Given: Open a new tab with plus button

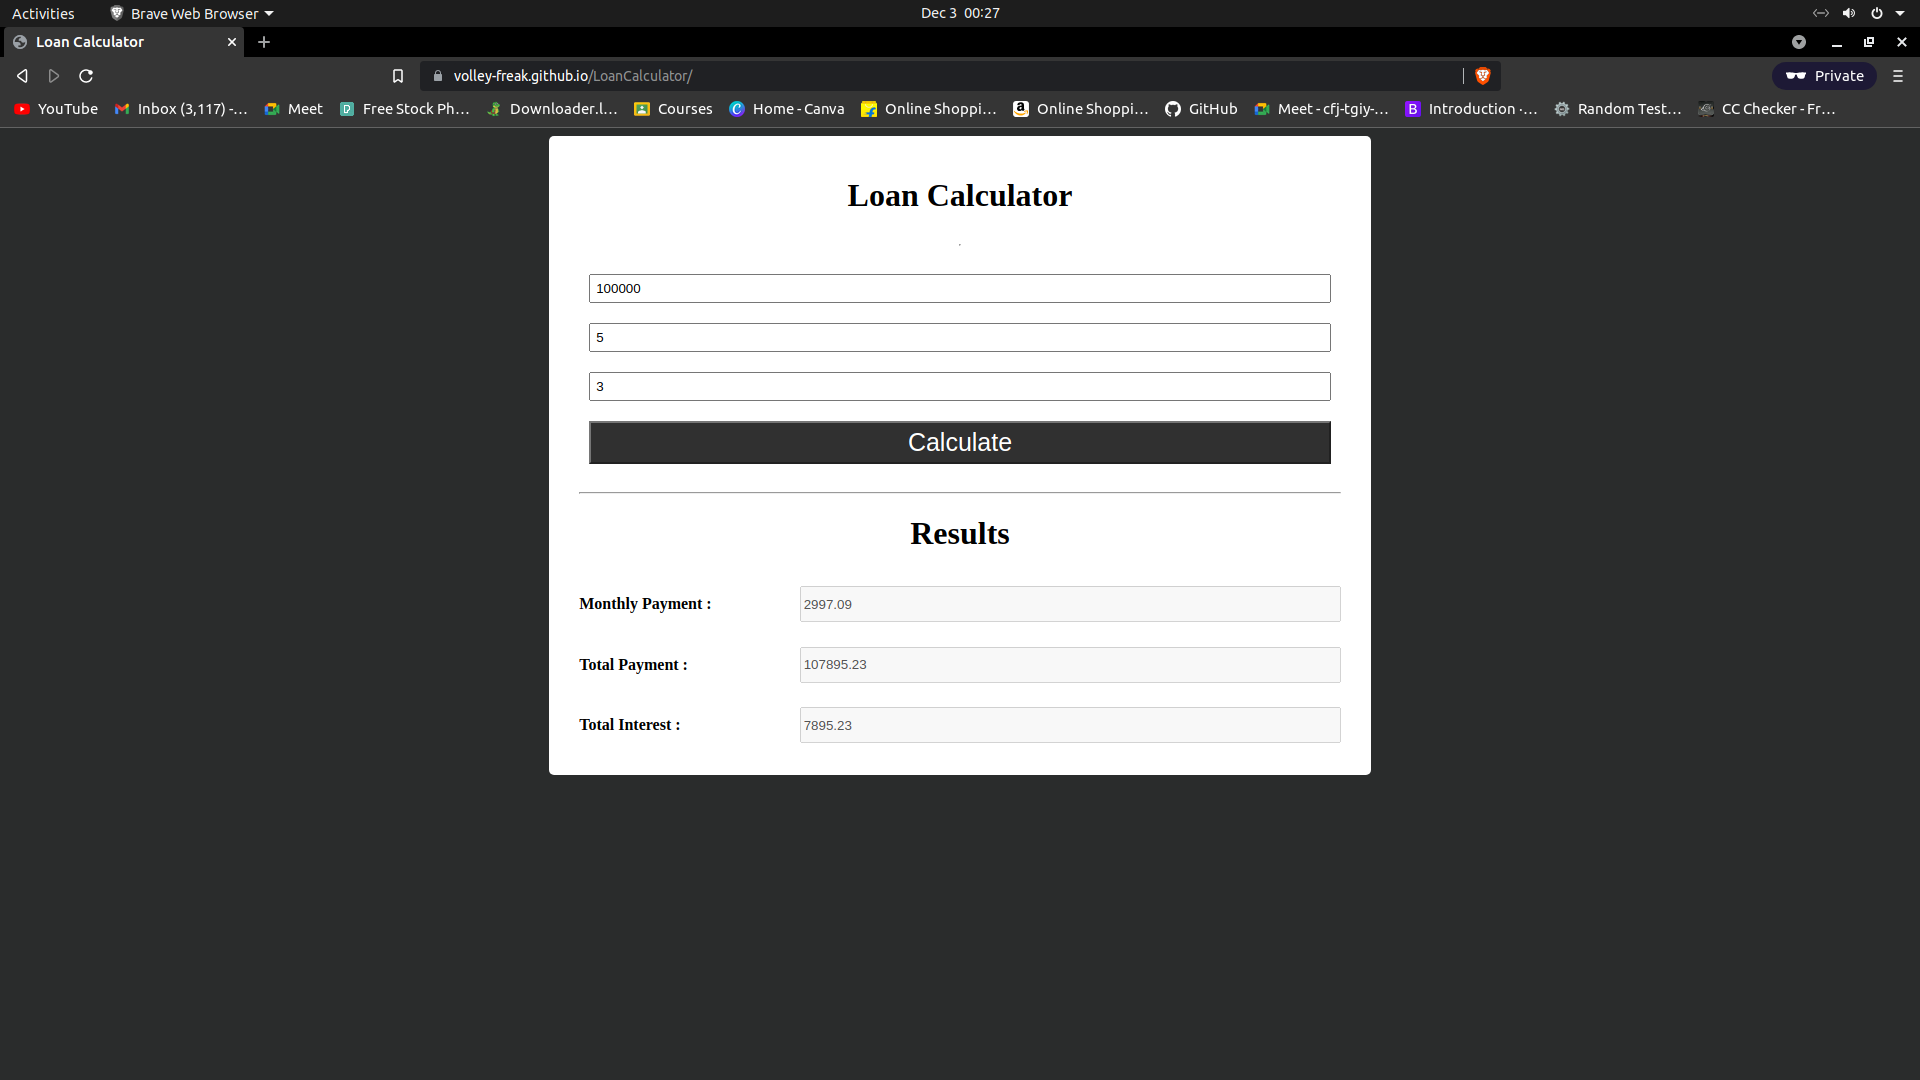Looking at the screenshot, I should 264,42.
